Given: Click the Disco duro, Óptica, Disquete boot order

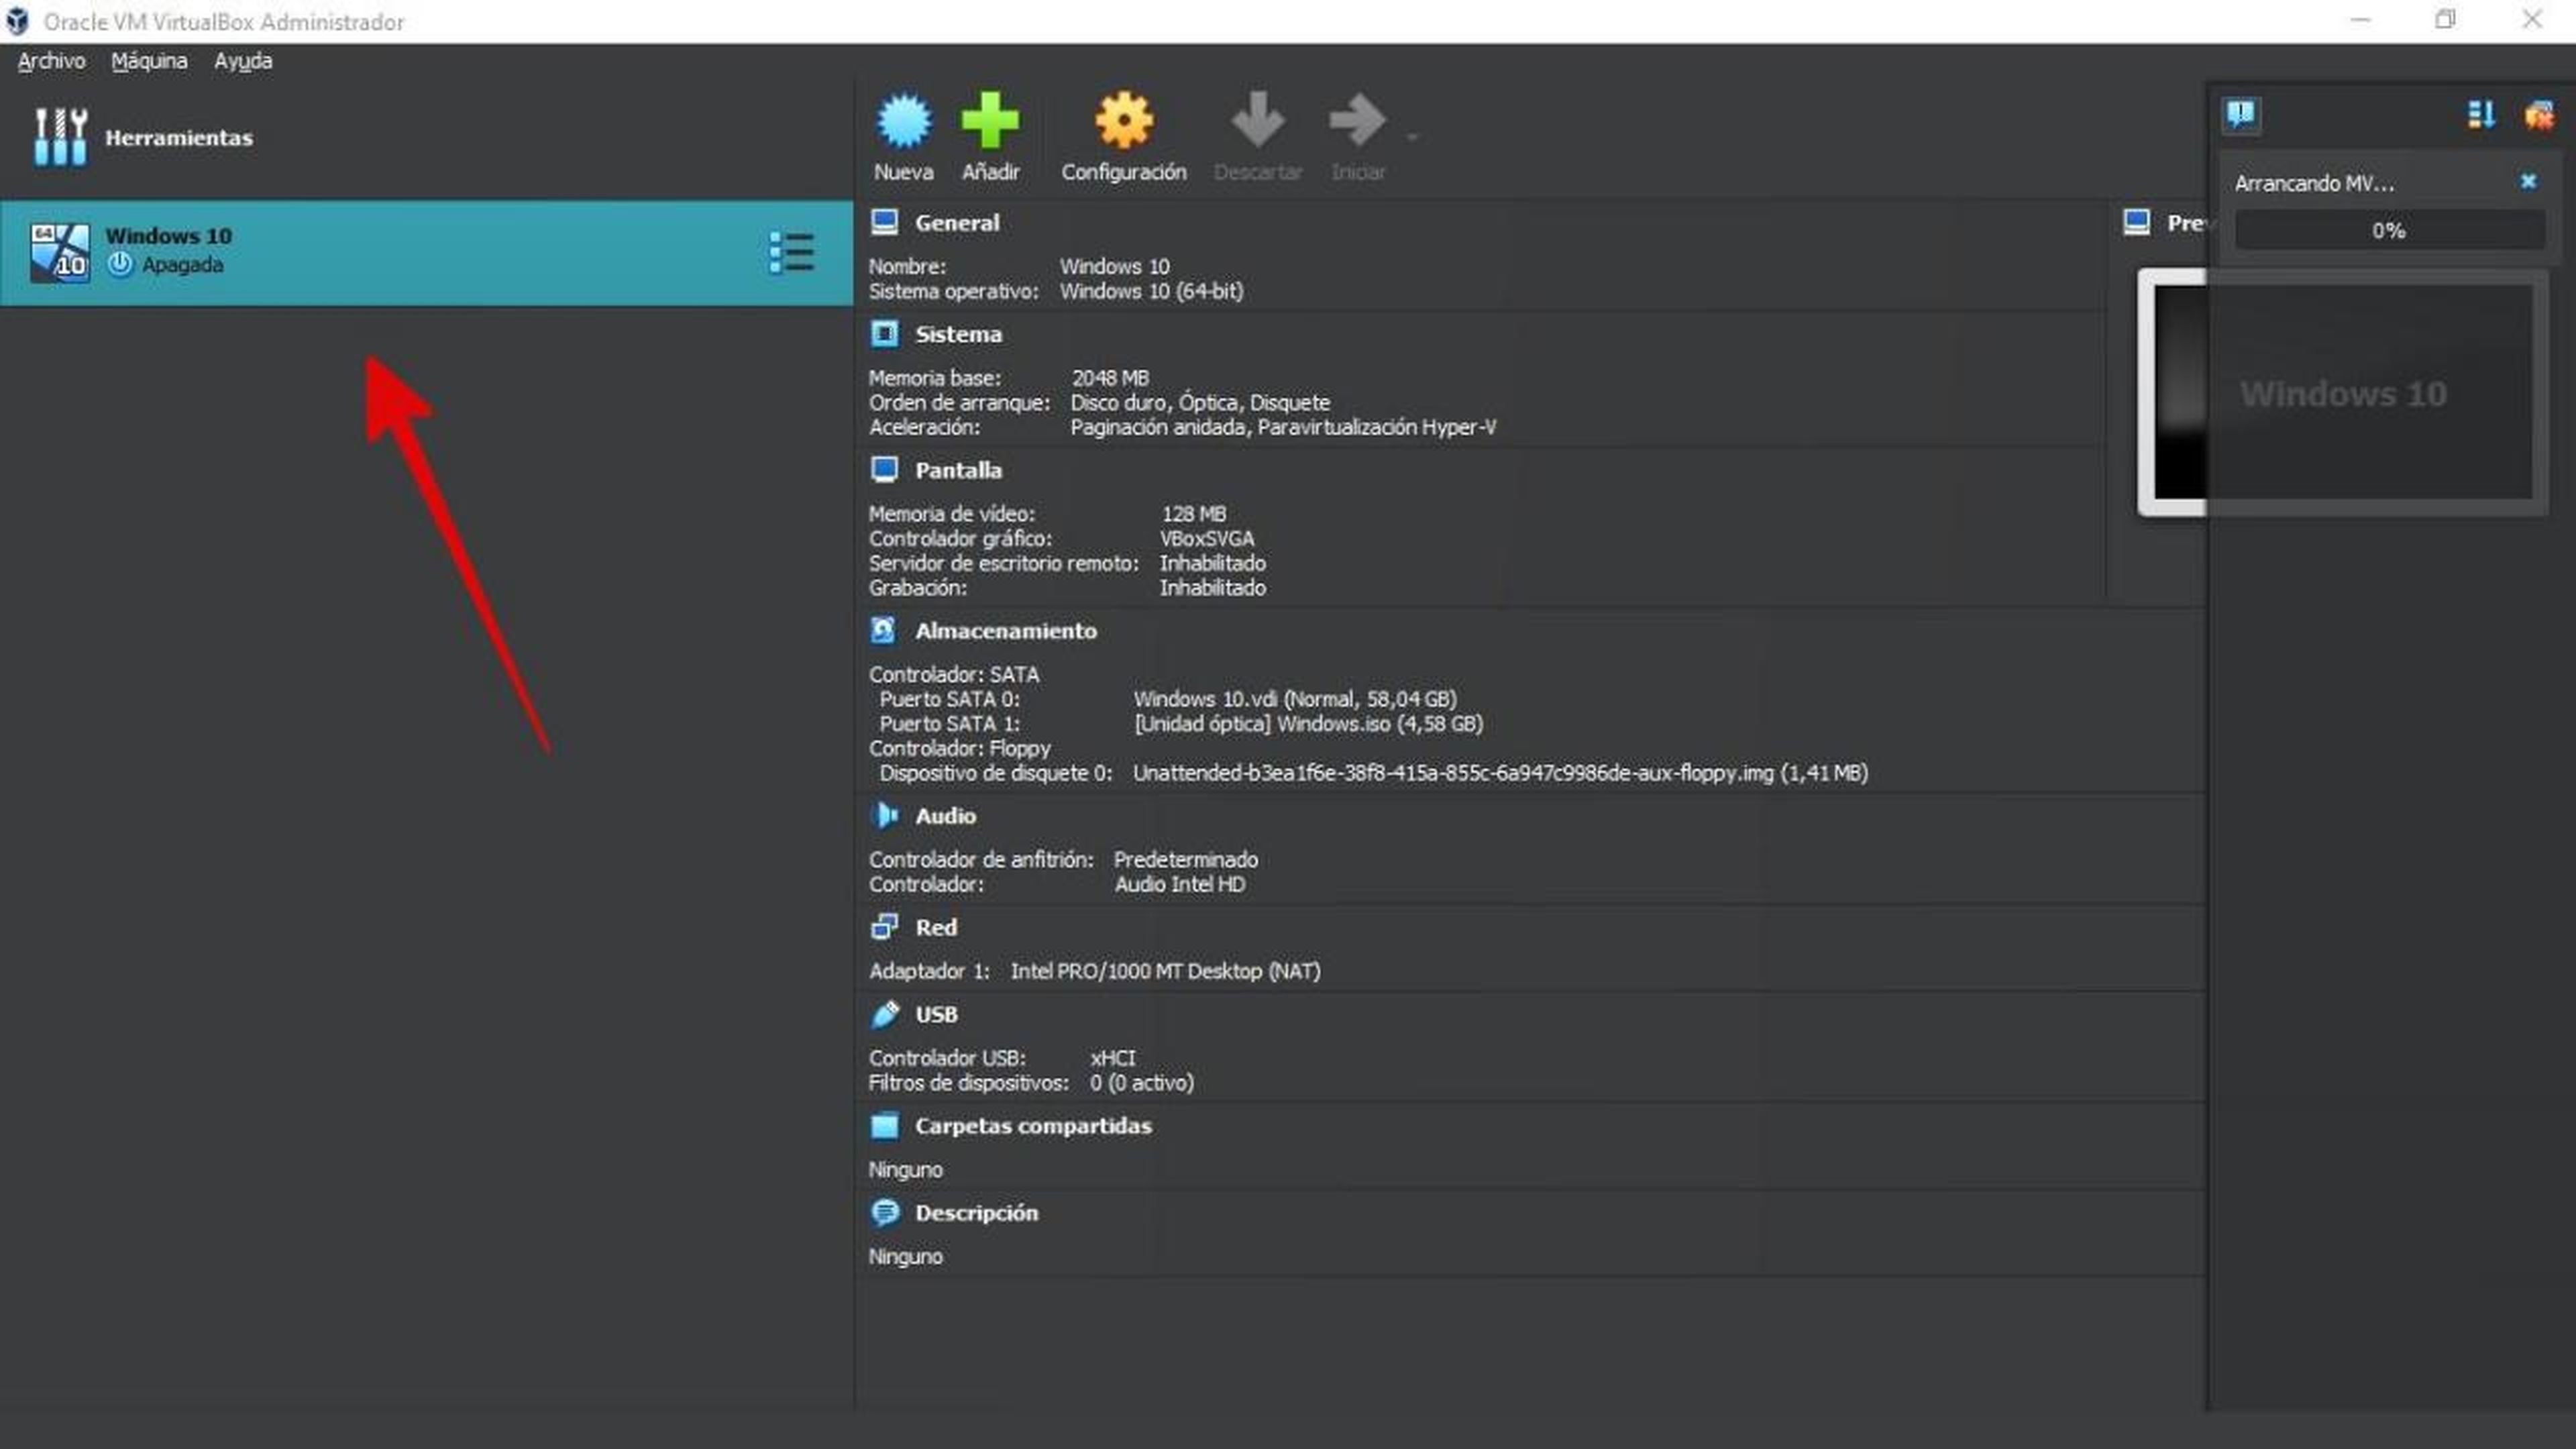Looking at the screenshot, I should click(x=1200, y=403).
